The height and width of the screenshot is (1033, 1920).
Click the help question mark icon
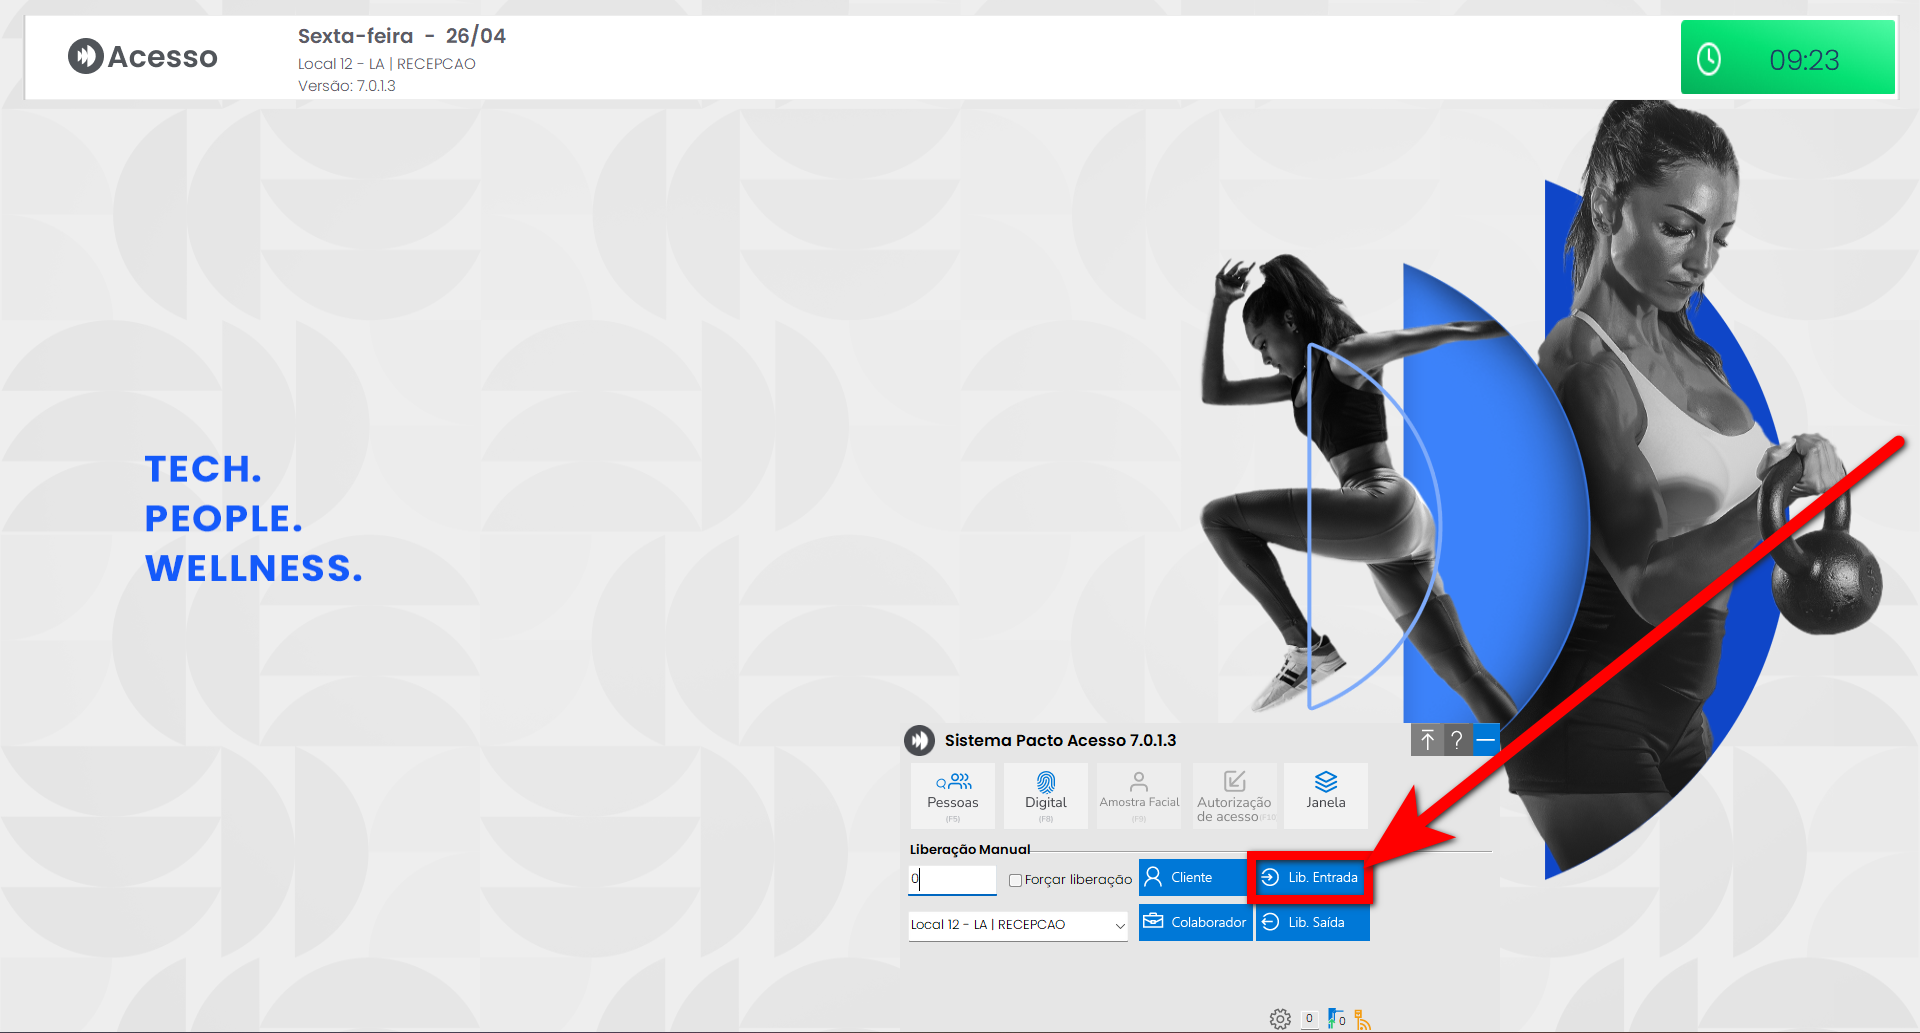pyautogui.click(x=1457, y=740)
